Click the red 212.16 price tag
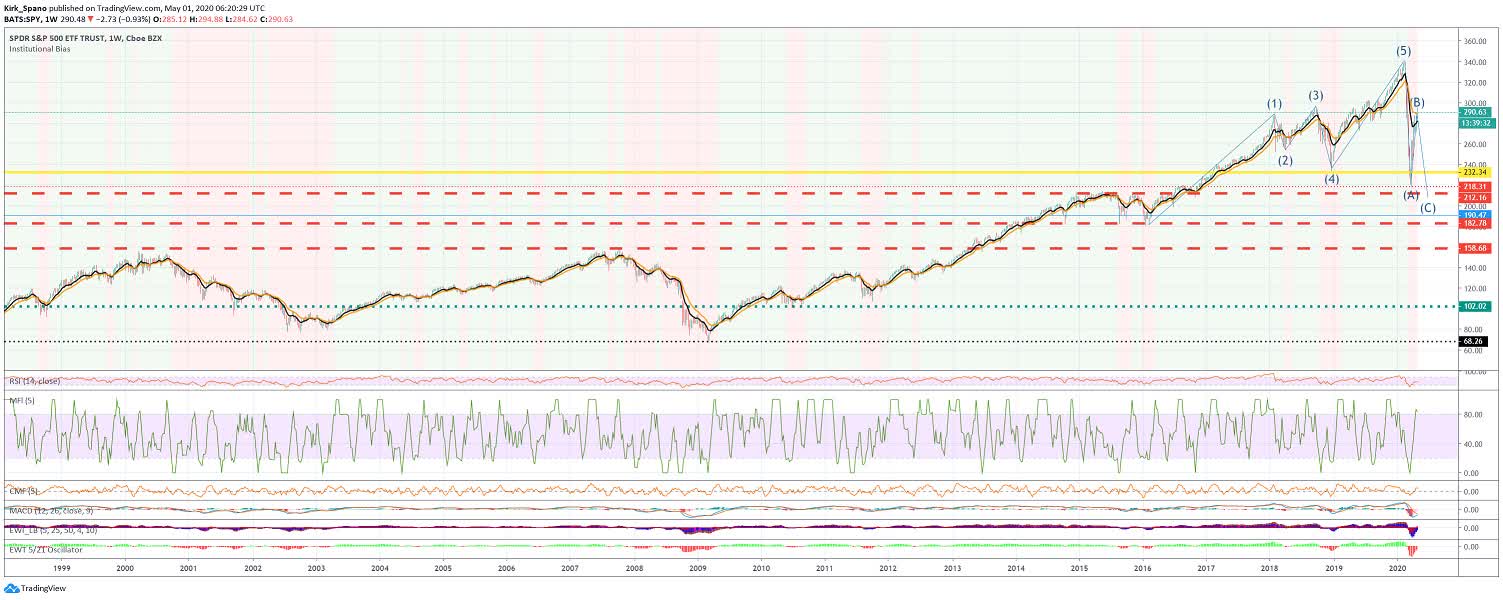Image resolution: width=1503 pixels, height=600 pixels. click(x=1477, y=197)
